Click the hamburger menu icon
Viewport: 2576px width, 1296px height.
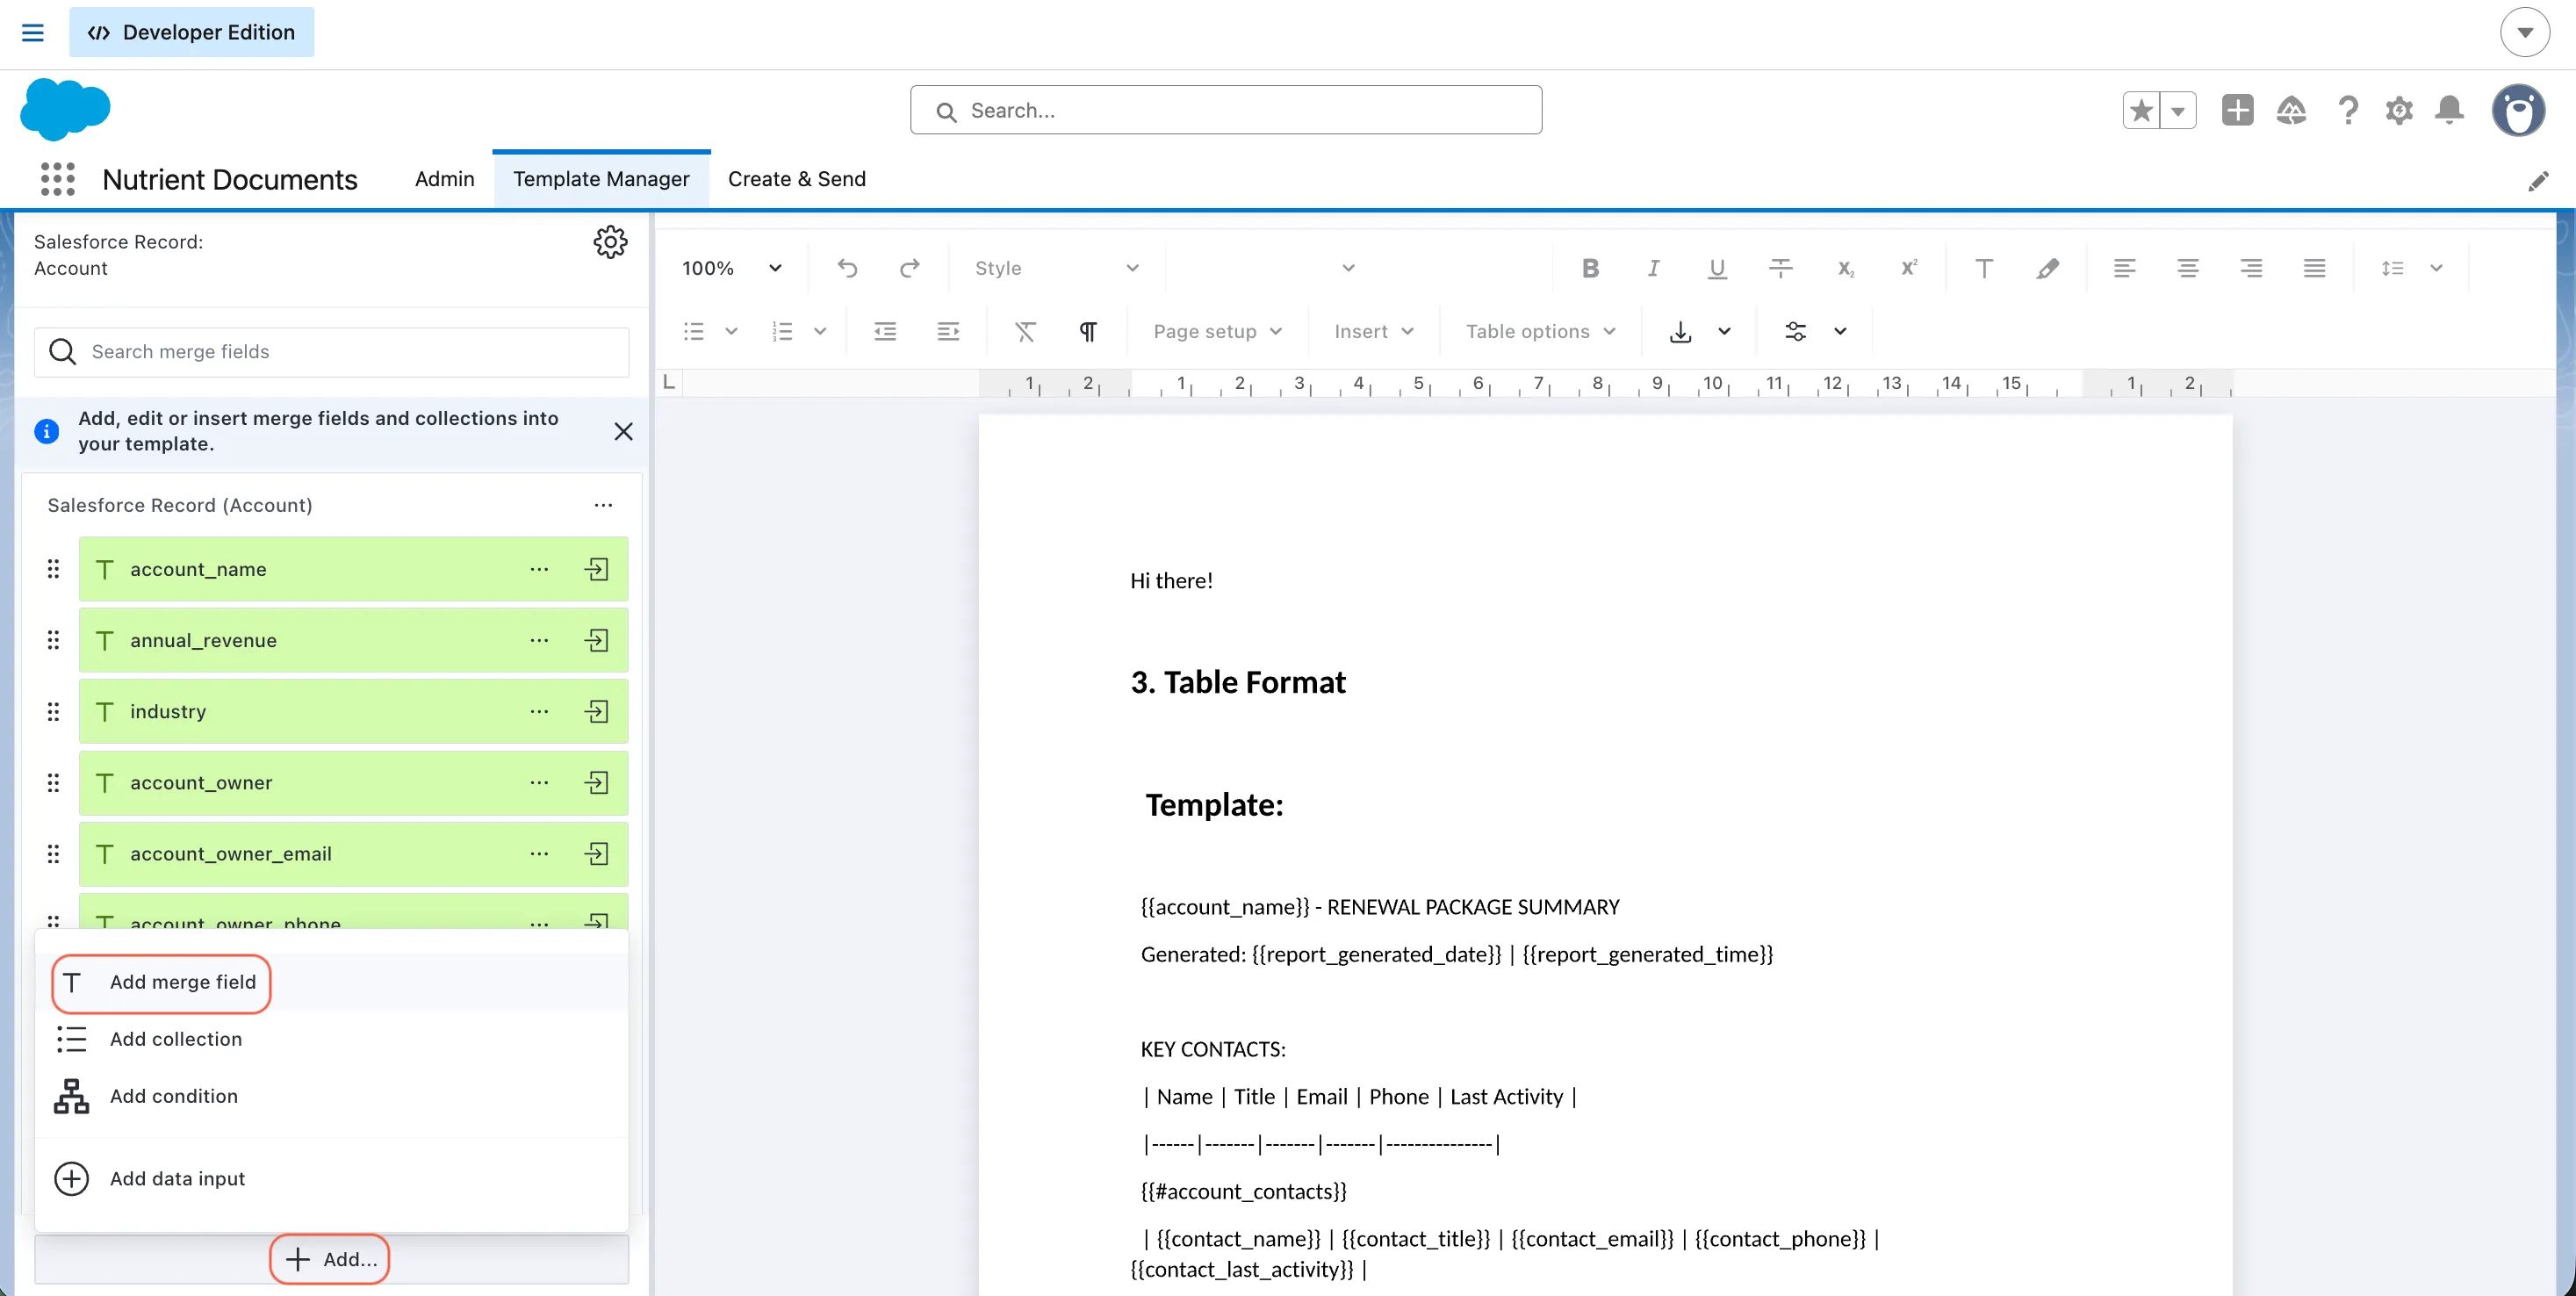(x=33, y=32)
